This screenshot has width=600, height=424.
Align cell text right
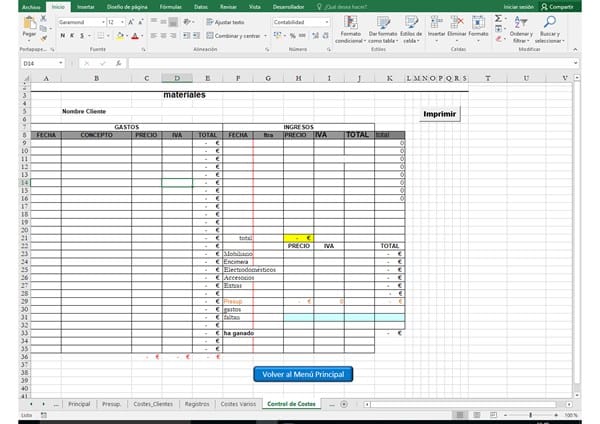tap(173, 36)
